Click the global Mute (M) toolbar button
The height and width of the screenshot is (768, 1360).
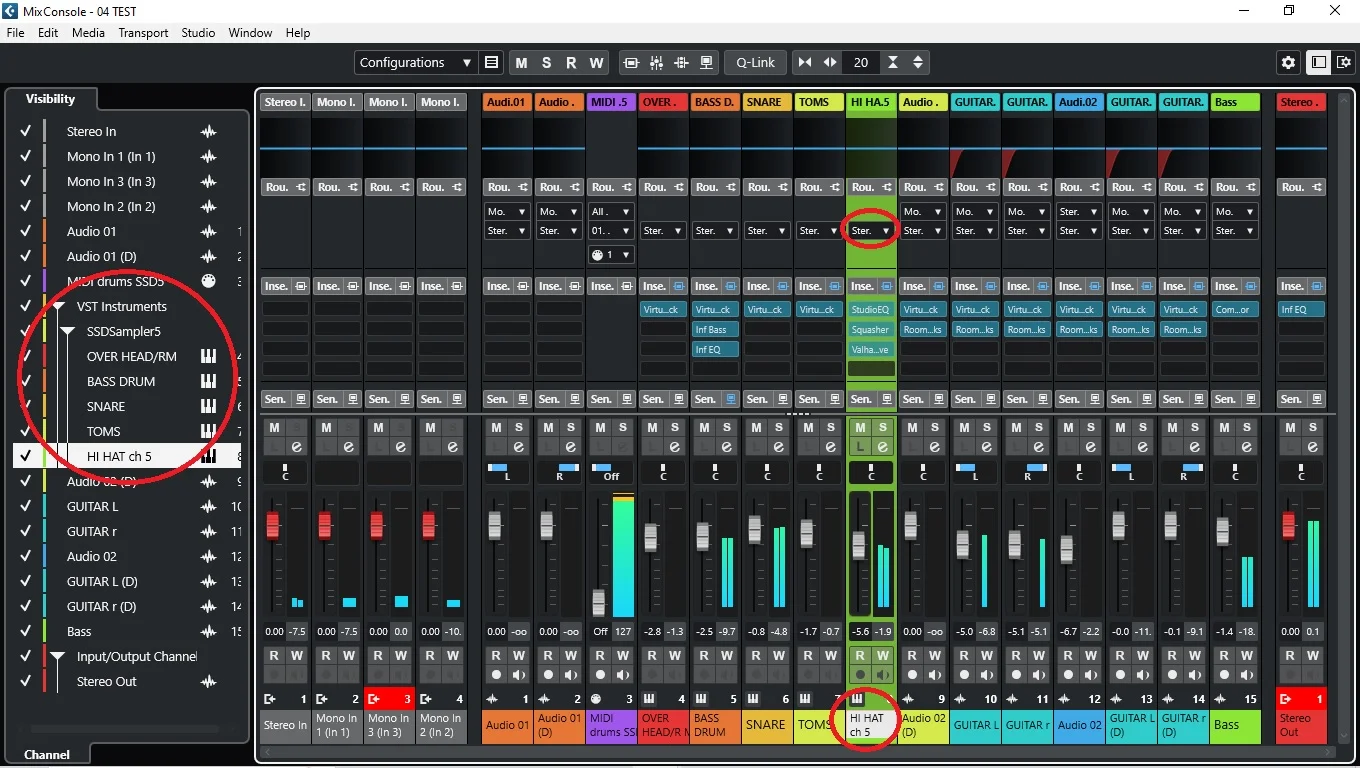tap(521, 63)
